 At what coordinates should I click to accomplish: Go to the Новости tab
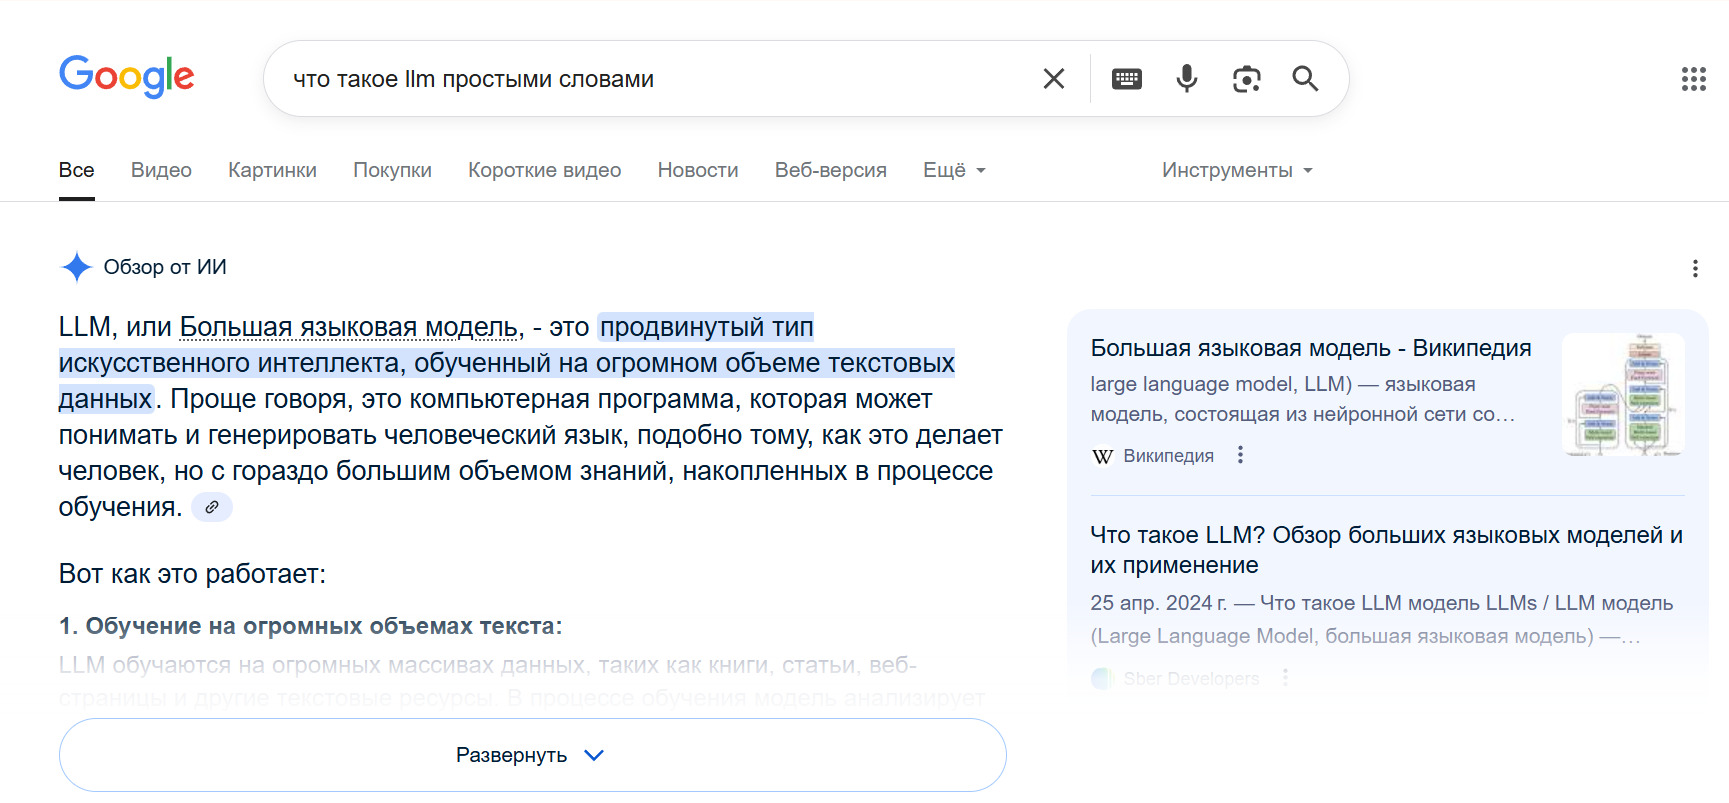click(698, 170)
